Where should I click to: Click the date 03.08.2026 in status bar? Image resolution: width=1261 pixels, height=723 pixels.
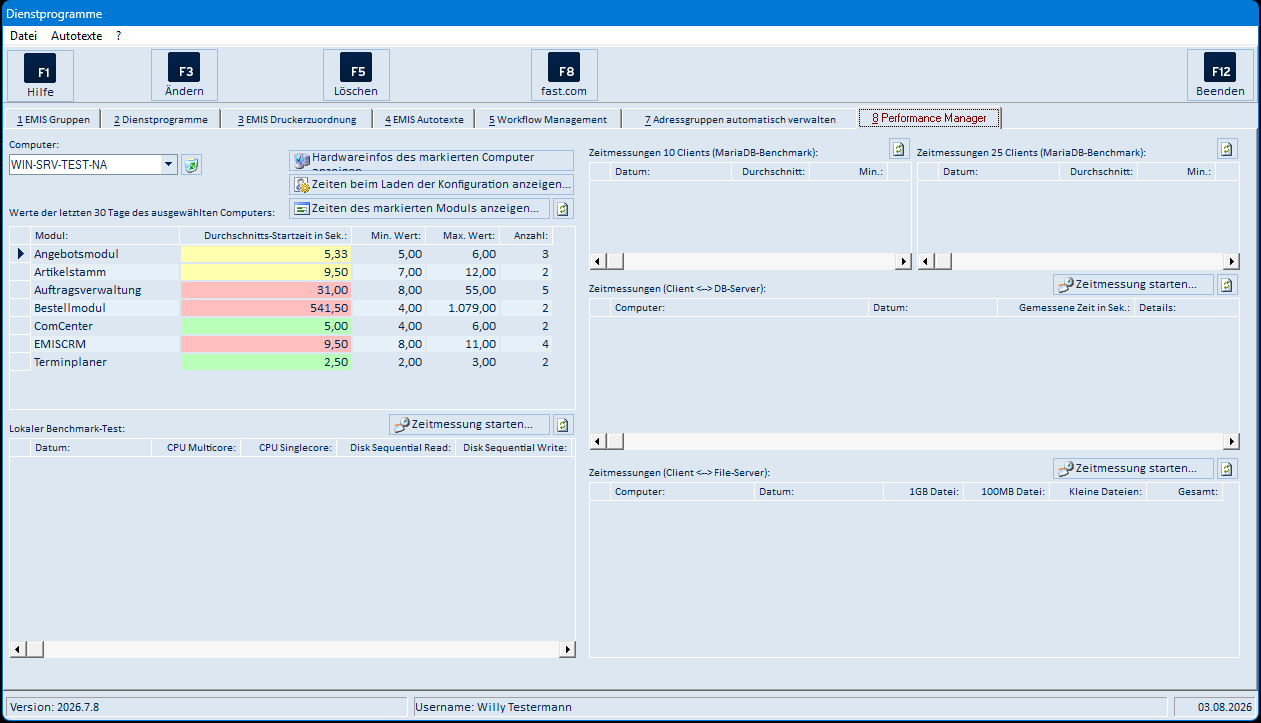pos(1213,707)
